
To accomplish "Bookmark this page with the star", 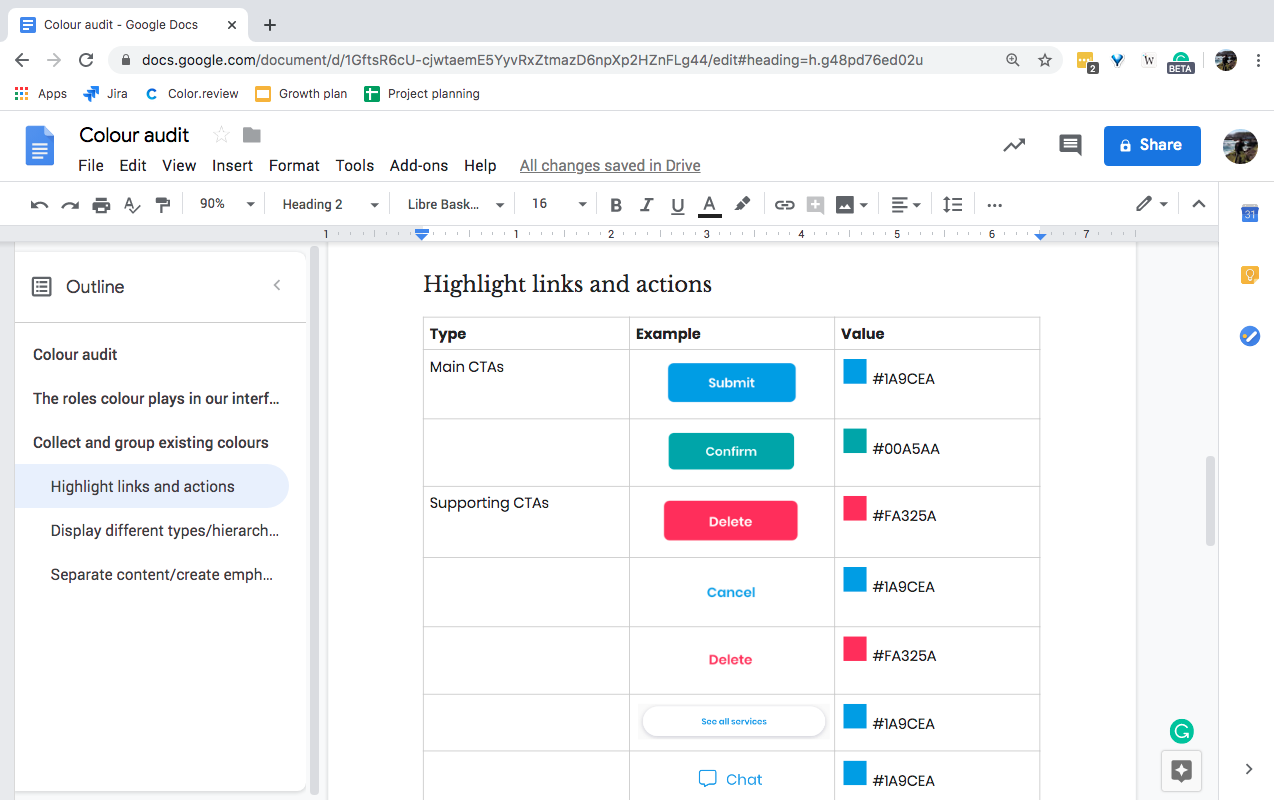I will tap(1045, 60).
